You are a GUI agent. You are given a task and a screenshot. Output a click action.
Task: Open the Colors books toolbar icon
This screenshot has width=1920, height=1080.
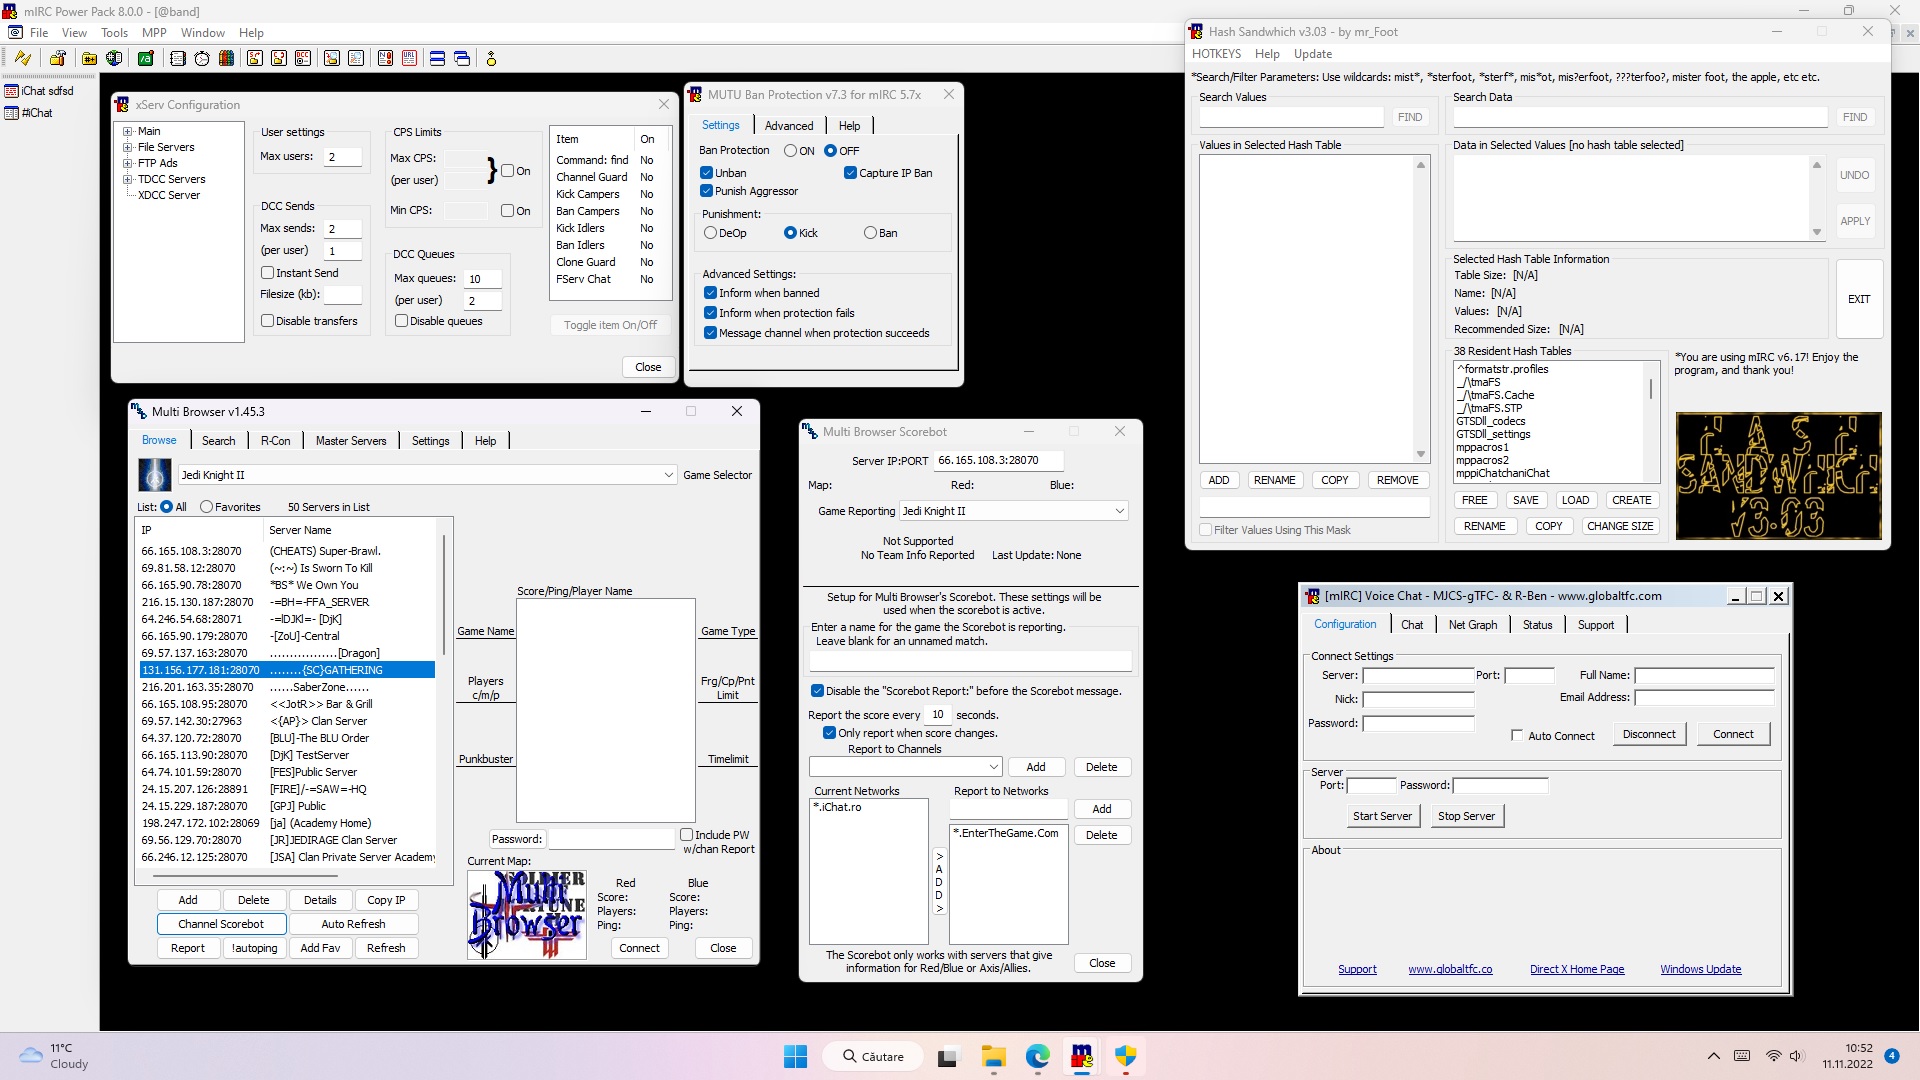[x=227, y=58]
